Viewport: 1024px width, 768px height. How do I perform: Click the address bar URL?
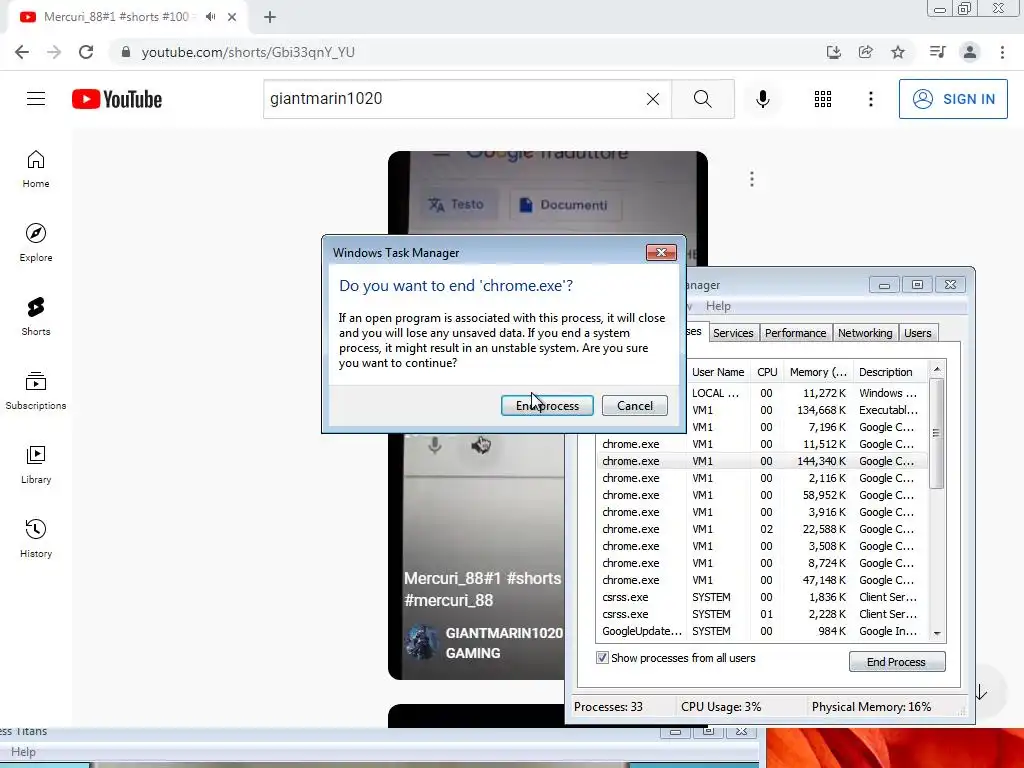pyautogui.click(x=248, y=52)
